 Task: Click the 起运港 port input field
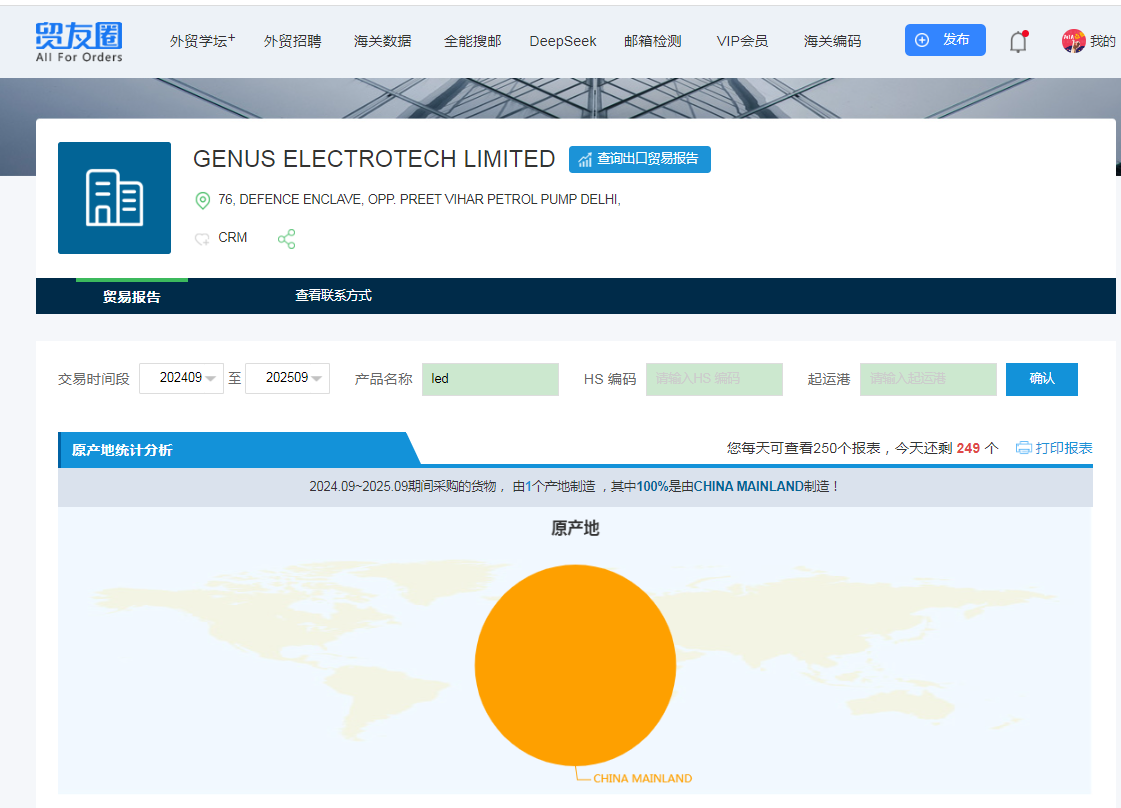pos(927,379)
